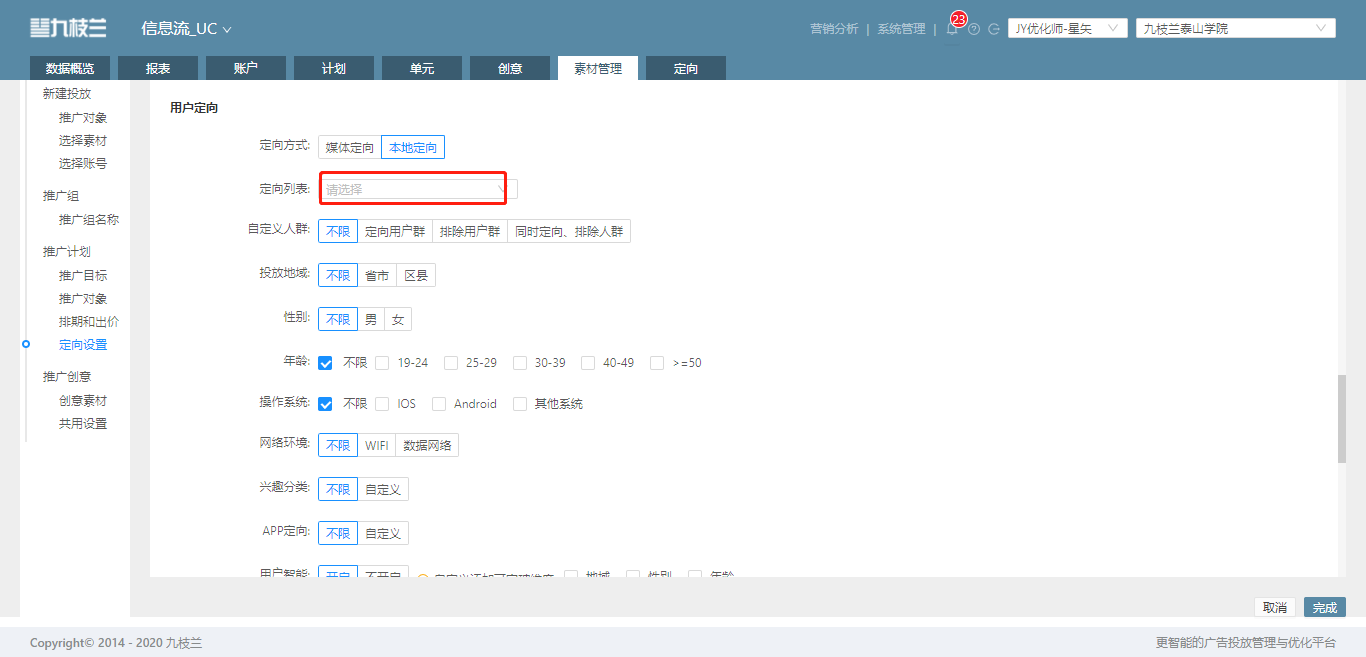The height and width of the screenshot is (657, 1366).
Task: Open the JY优化师-星矢 account dropdown
Action: point(1068,28)
